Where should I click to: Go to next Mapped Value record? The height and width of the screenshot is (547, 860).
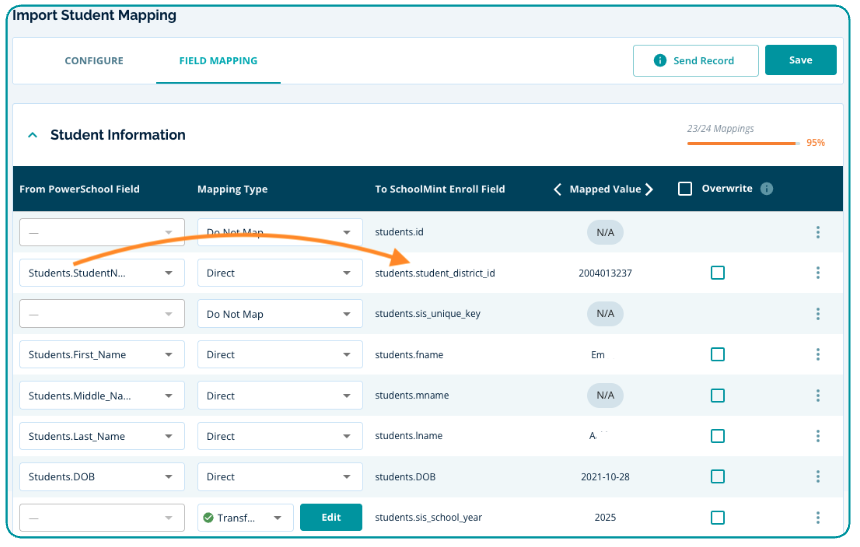[x=649, y=189]
